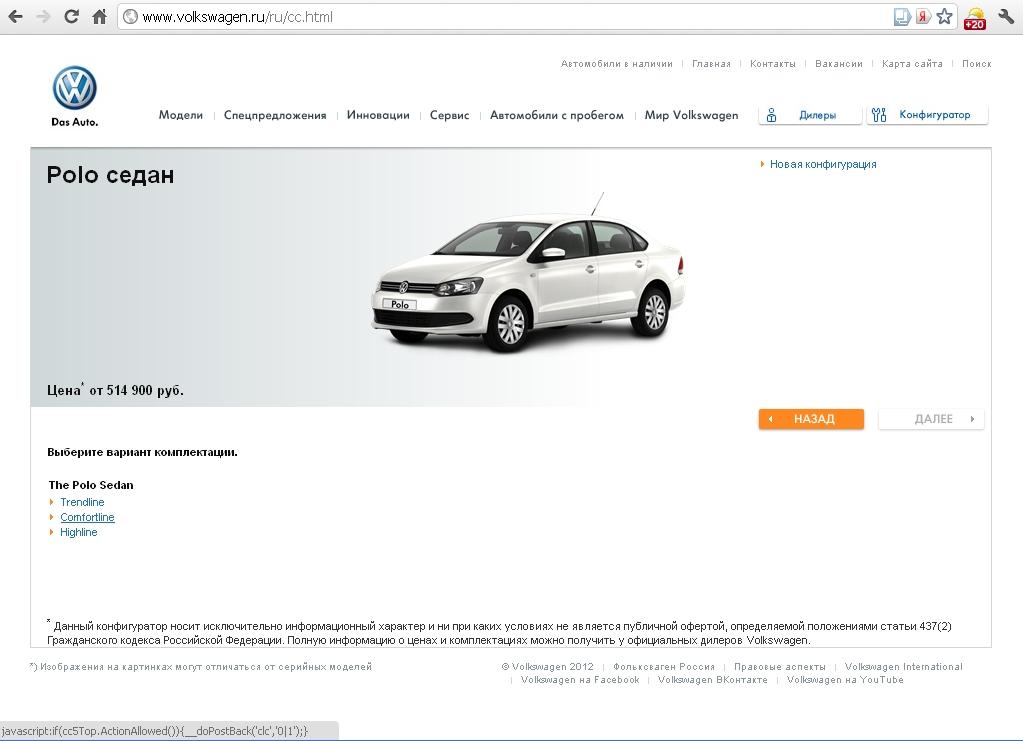Open the wrench settings menu
This screenshot has width=1023, height=741.
1005,17
